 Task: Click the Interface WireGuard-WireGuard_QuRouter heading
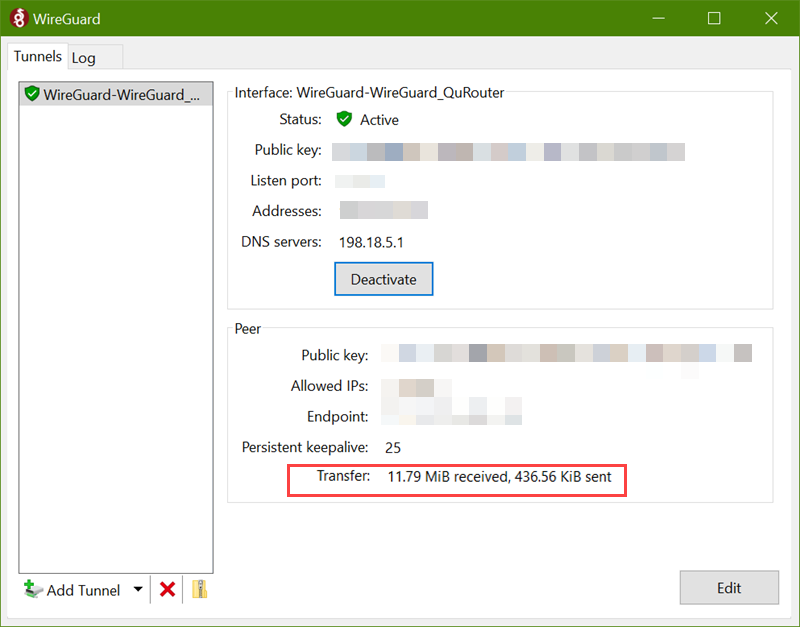(369, 92)
